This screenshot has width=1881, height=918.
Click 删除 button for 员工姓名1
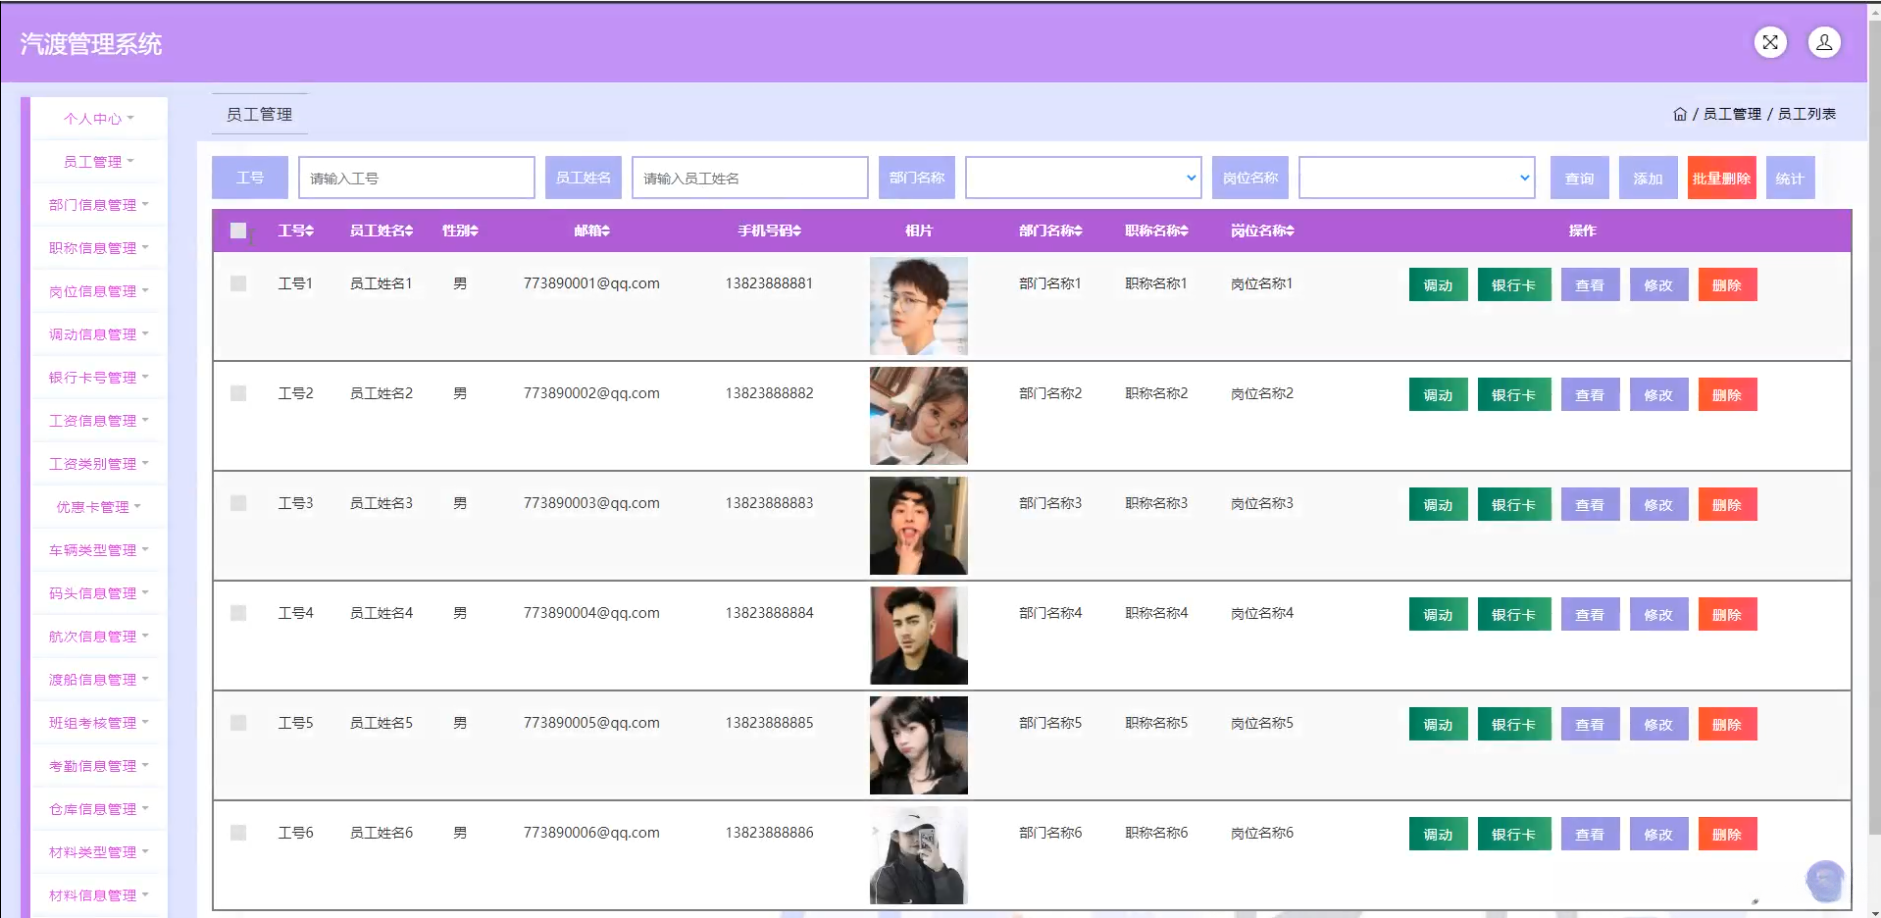click(x=1727, y=285)
